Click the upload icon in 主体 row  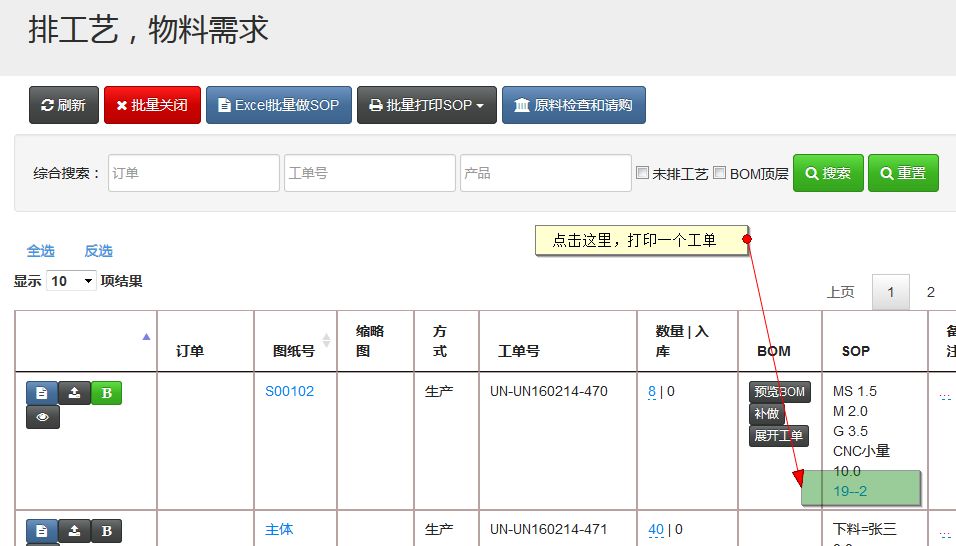pyautogui.click(x=74, y=531)
